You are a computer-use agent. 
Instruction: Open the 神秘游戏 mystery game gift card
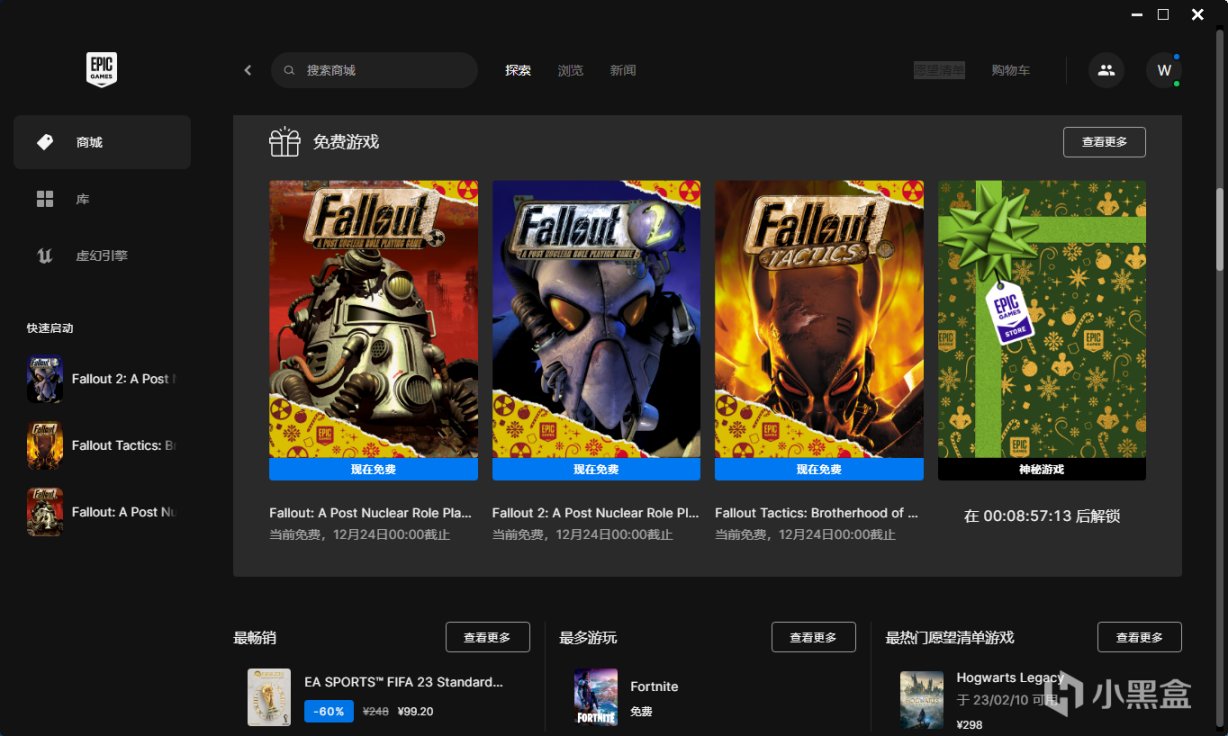[1041, 320]
